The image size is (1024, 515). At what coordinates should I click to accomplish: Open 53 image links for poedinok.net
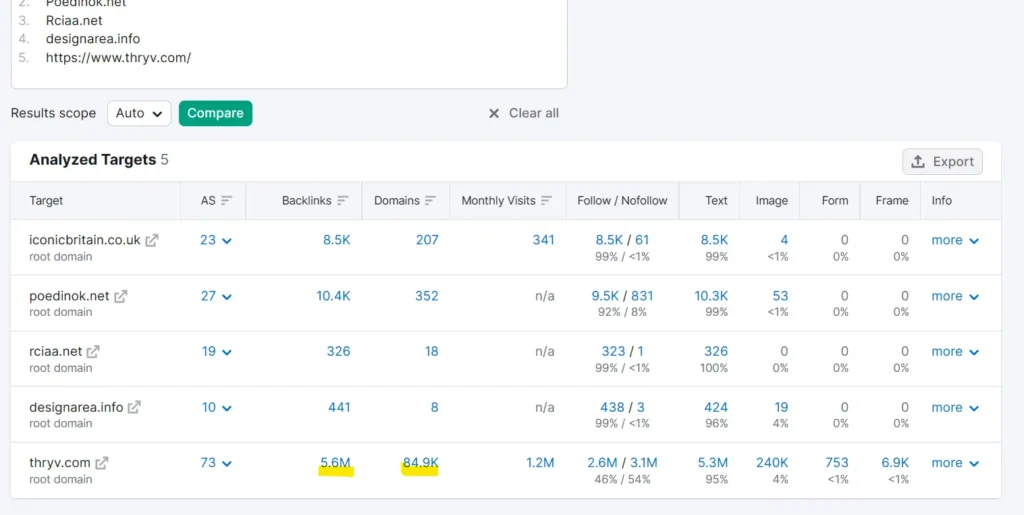click(x=780, y=296)
